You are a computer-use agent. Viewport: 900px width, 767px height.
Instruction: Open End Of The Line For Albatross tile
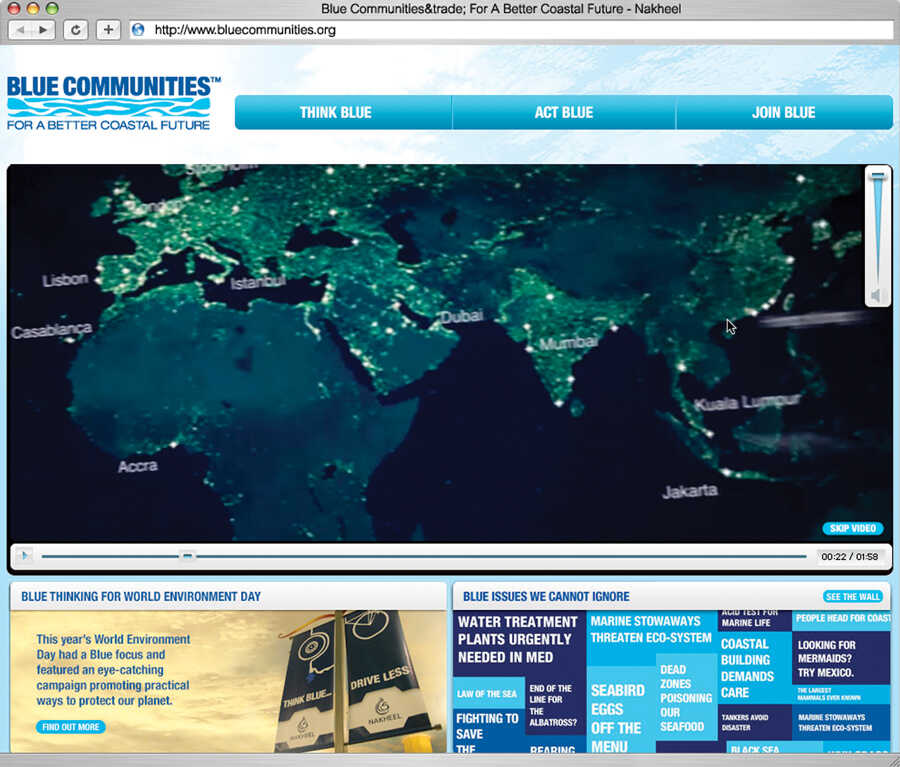(x=554, y=705)
